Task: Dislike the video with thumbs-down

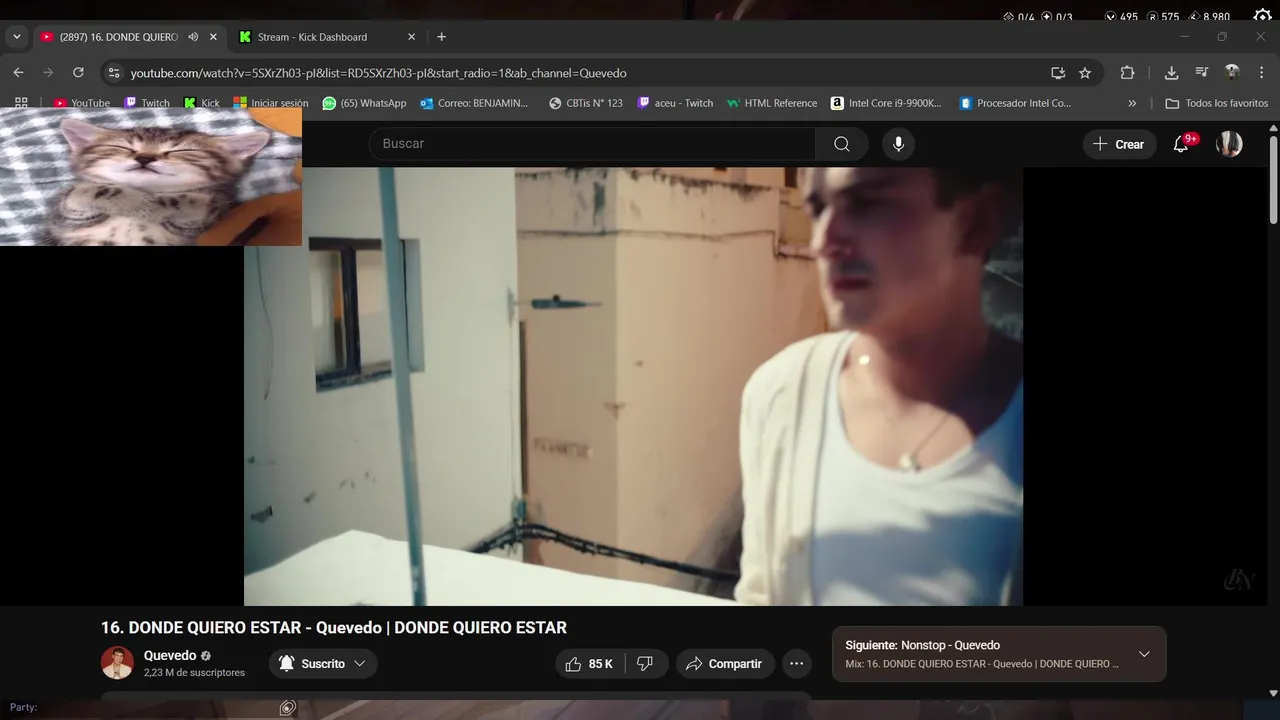Action: pos(646,664)
